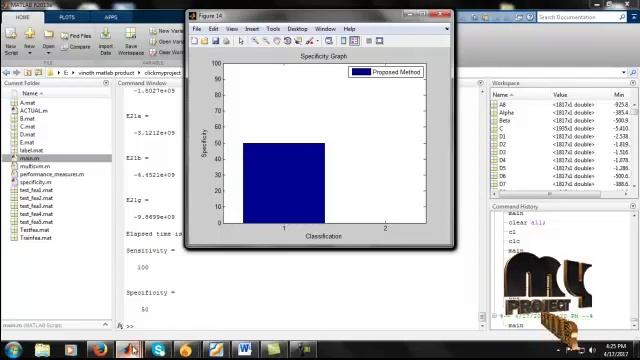
Task: Open the New dropdown in MATLAB ribbon
Action: 29,53
